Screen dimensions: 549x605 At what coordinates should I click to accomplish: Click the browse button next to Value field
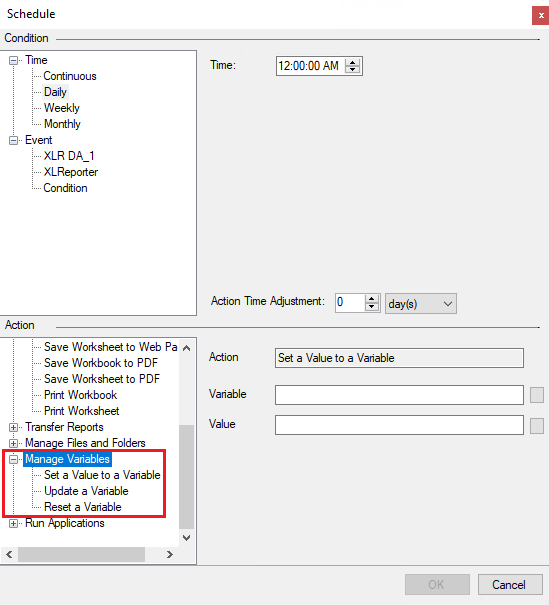pos(537,426)
